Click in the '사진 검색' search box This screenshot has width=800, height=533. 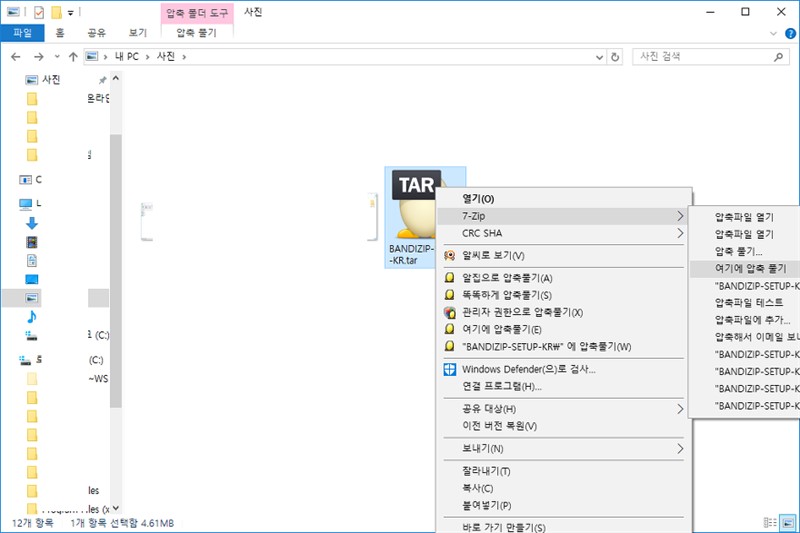pyautogui.click(x=700, y=57)
